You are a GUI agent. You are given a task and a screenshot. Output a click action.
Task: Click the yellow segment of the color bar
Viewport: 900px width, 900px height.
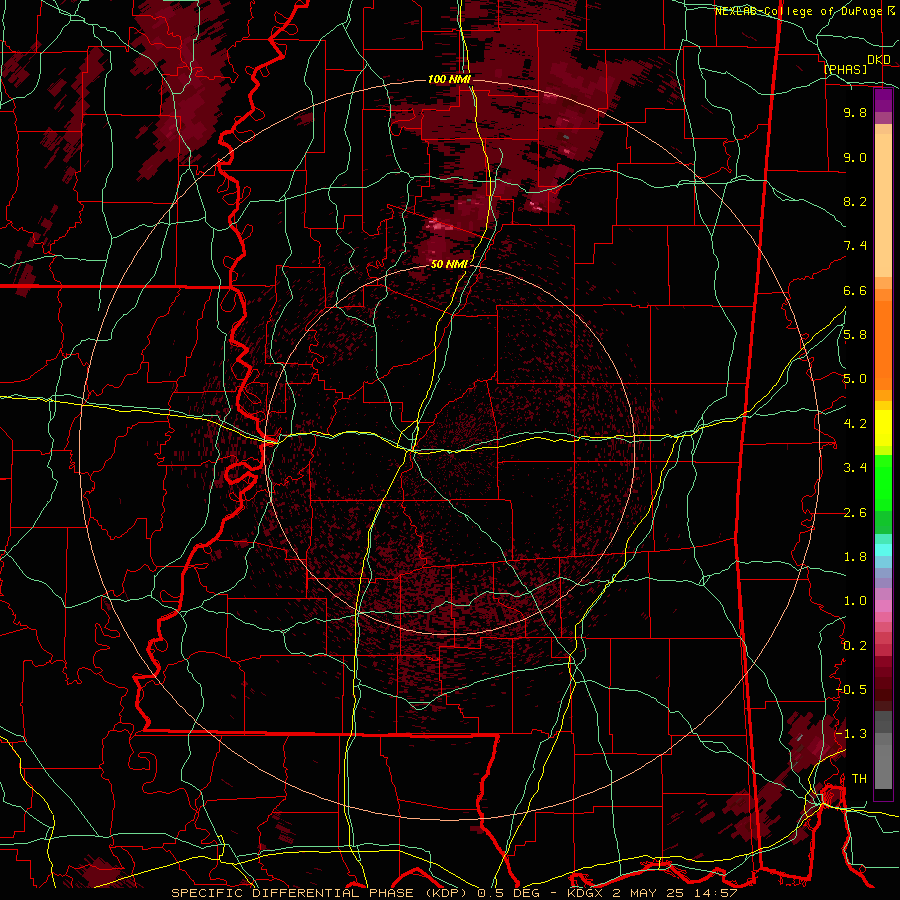pos(883,428)
